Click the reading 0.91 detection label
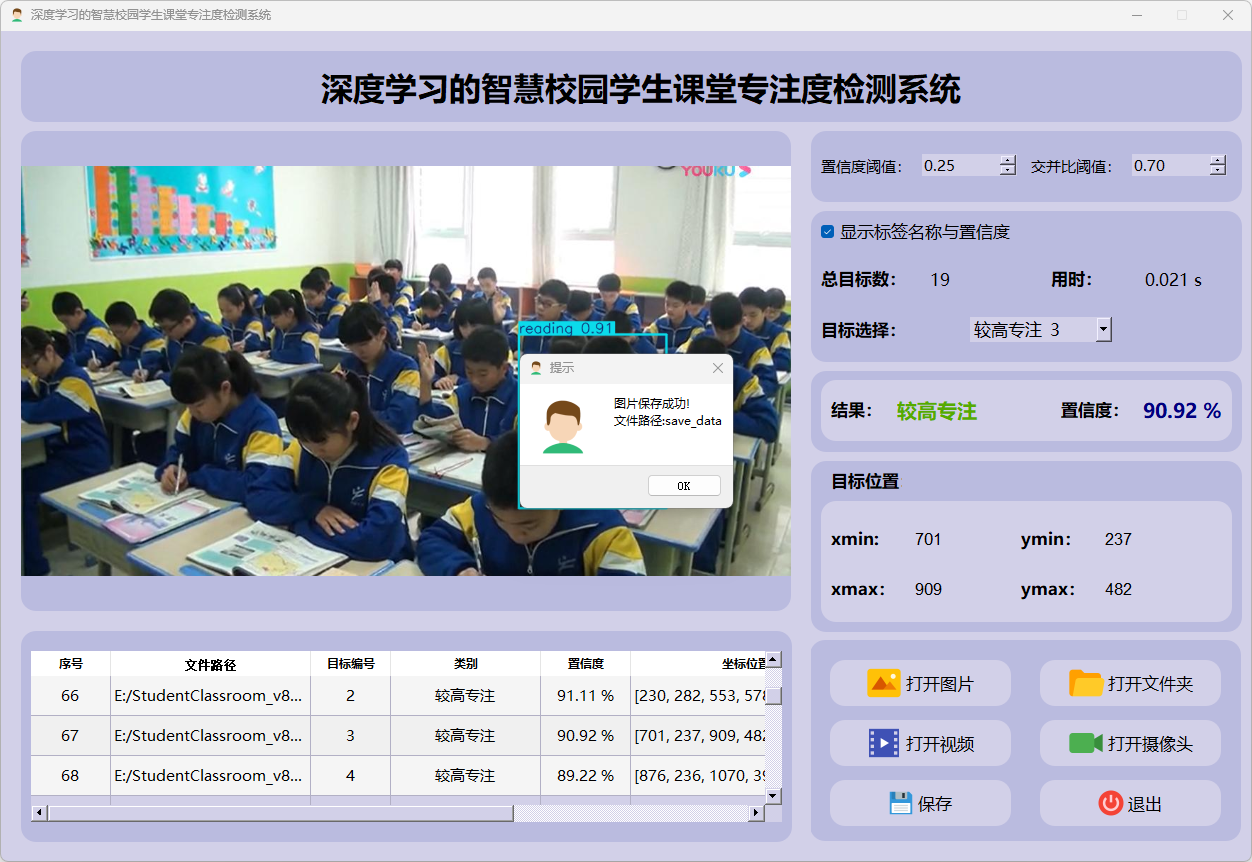Viewport: 1252px width, 862px height. (566, 328)
